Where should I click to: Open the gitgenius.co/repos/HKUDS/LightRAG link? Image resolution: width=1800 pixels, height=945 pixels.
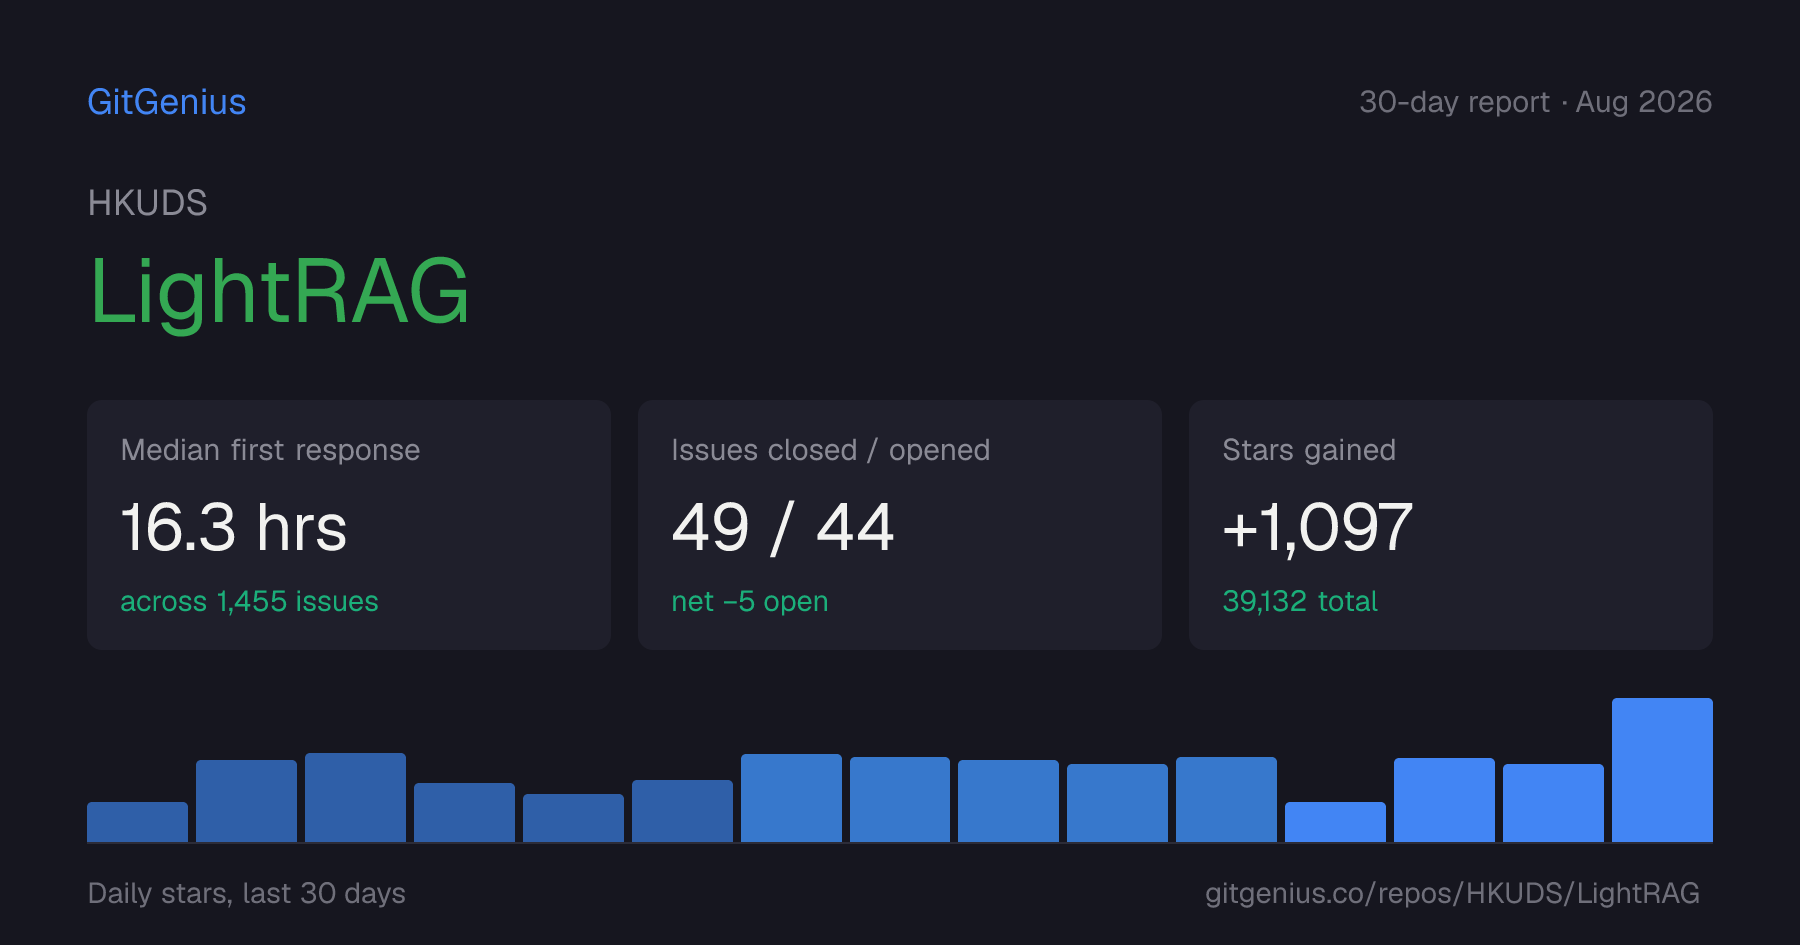1452,893
